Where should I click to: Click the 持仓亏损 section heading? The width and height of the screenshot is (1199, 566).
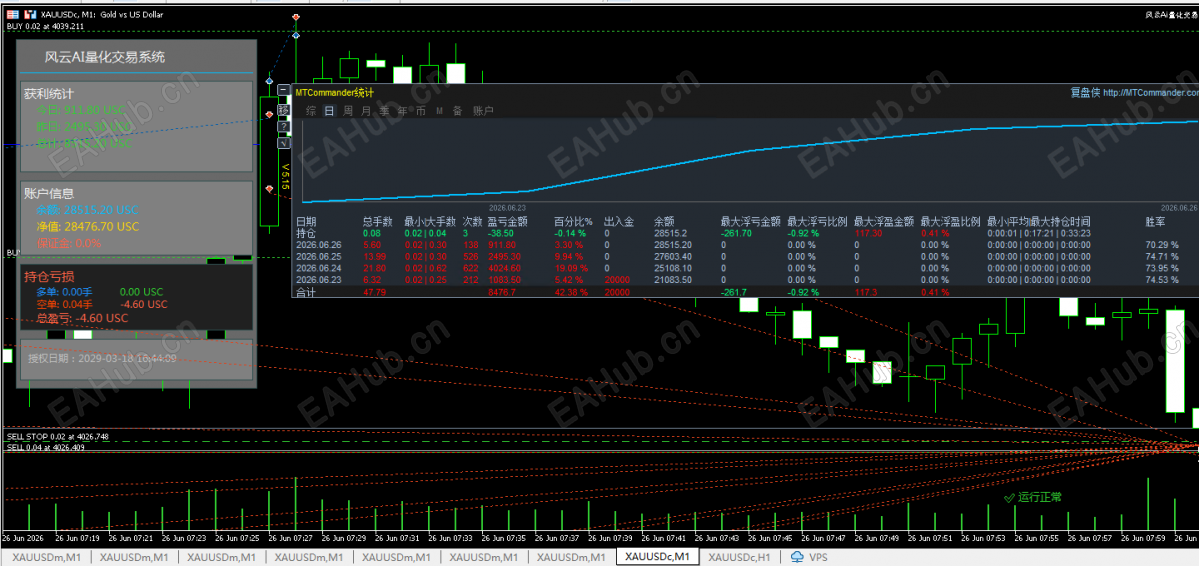(49, 275)
